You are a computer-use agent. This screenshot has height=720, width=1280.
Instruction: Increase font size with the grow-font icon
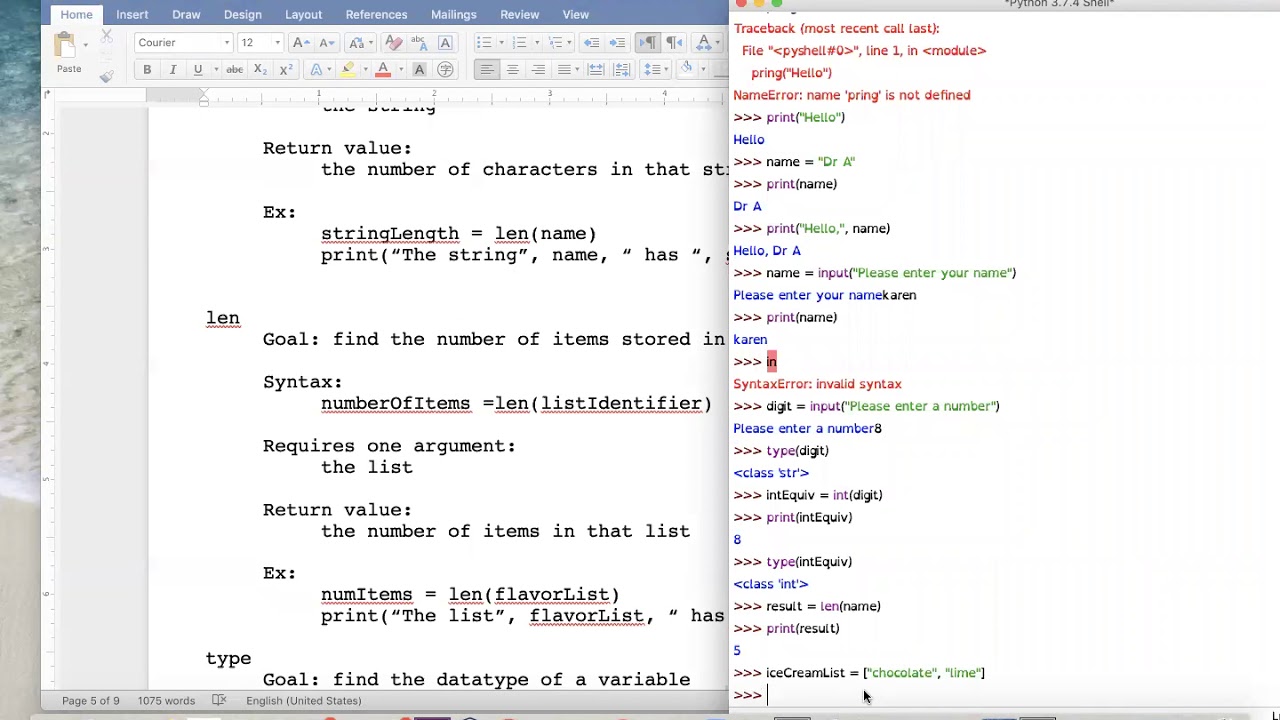[x=301, y=42]
